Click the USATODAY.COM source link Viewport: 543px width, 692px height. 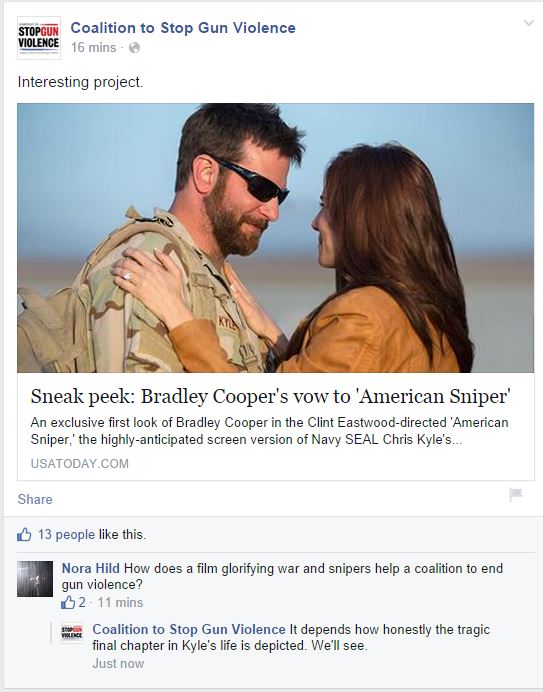[x=80, y=463]
